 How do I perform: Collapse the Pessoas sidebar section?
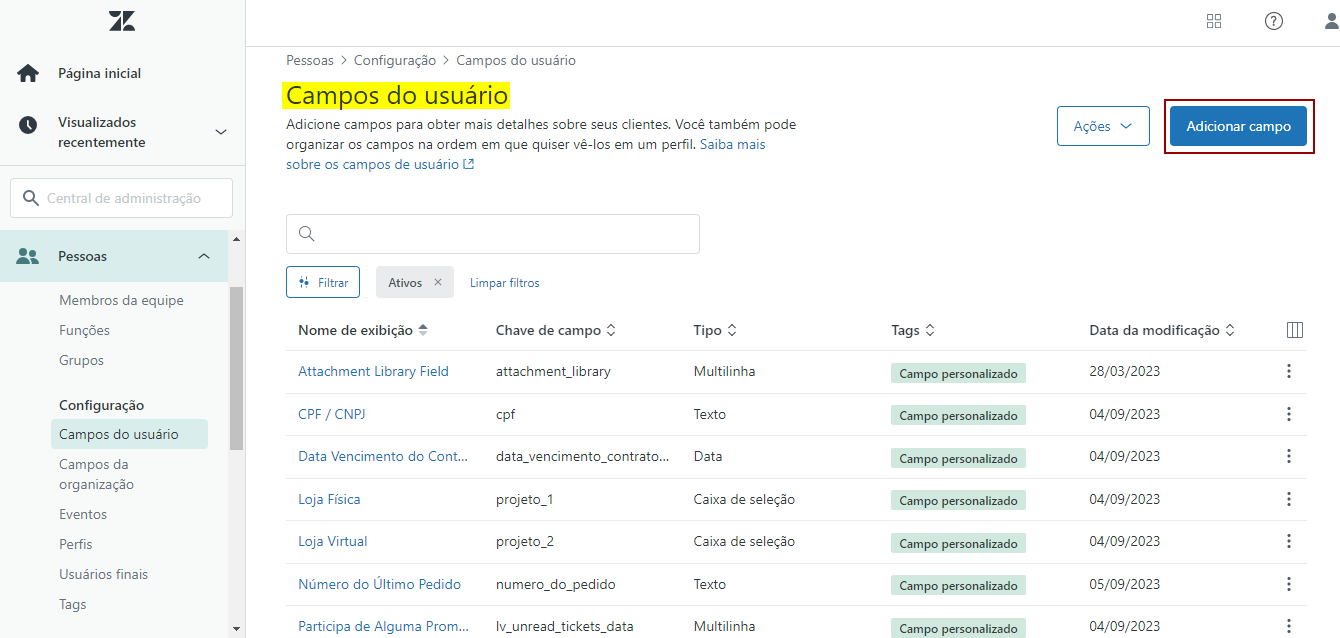(x=204, y=256)
